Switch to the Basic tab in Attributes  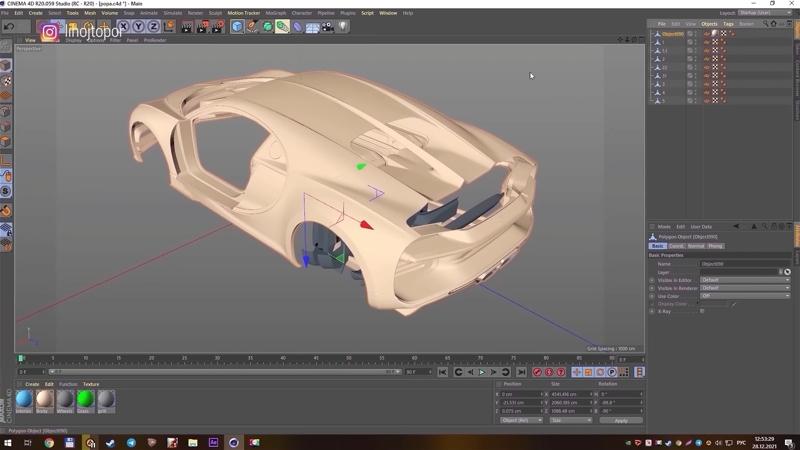[657, 246]
